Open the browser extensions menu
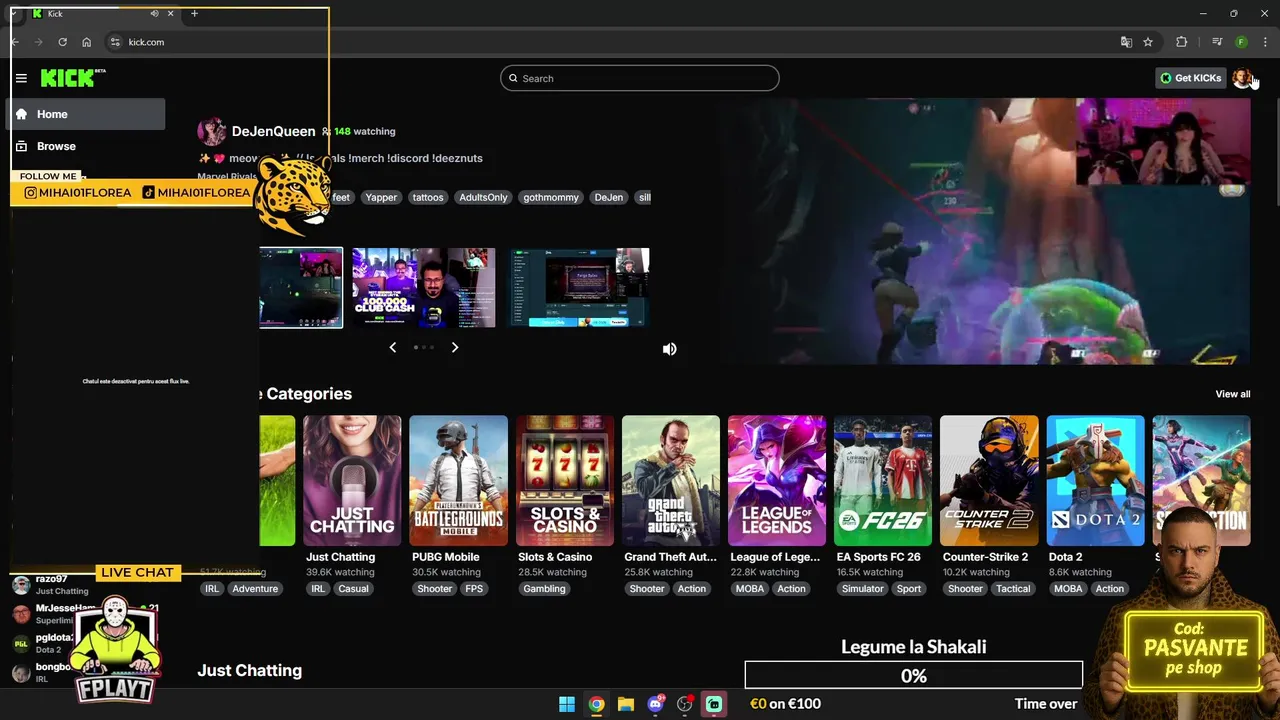1280x720 pixels. tap(1182, 42)
